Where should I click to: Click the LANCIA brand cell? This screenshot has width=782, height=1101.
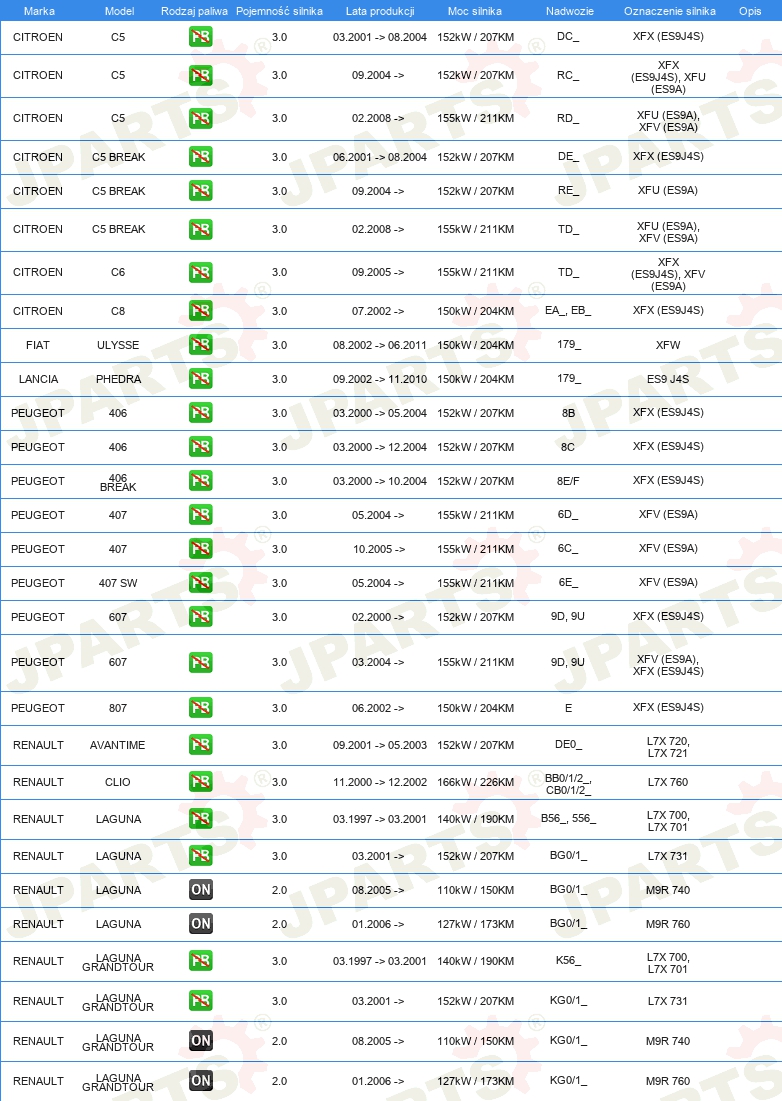(39, 379)
